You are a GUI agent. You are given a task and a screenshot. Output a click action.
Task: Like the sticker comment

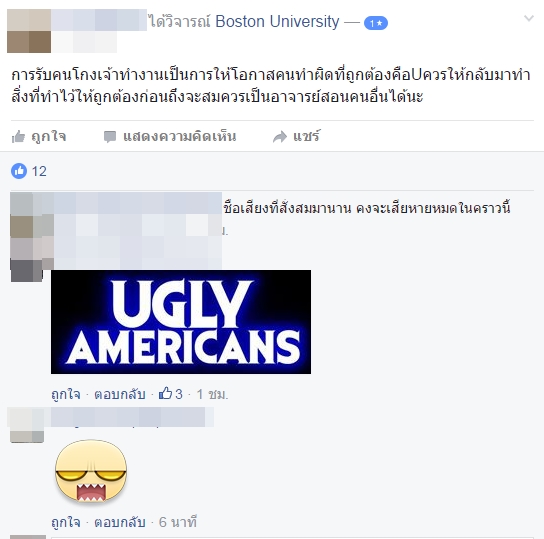66,522
